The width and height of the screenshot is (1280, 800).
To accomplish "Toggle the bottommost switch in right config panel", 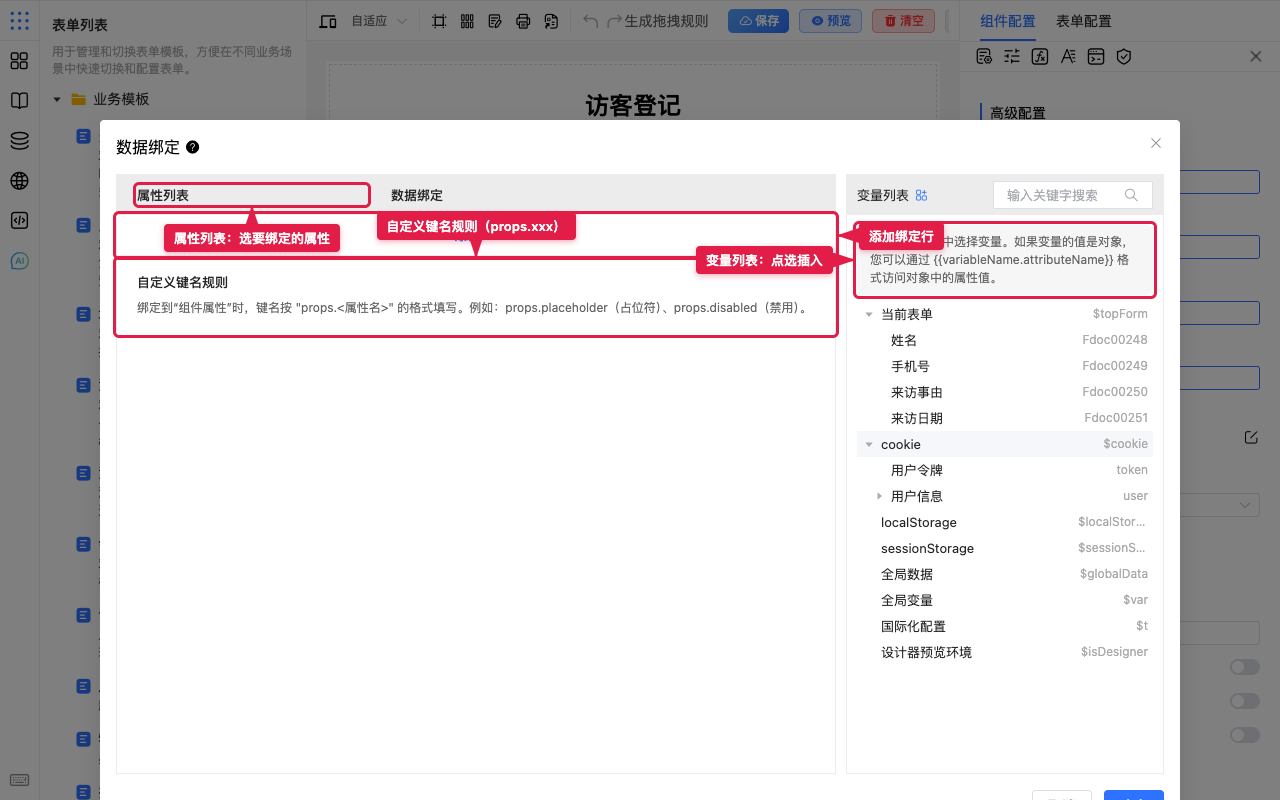I will tap(1245, 735).
